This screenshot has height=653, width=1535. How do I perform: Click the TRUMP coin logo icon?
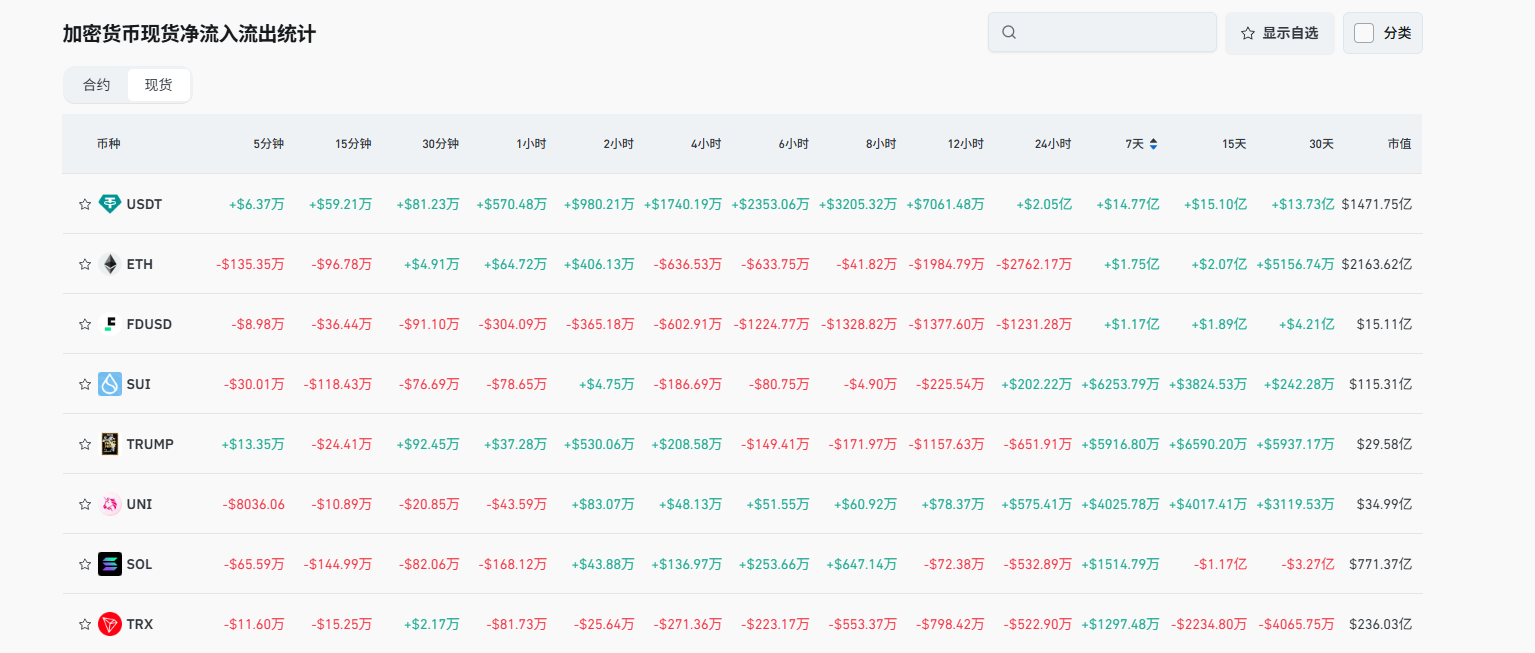[110, 444]
